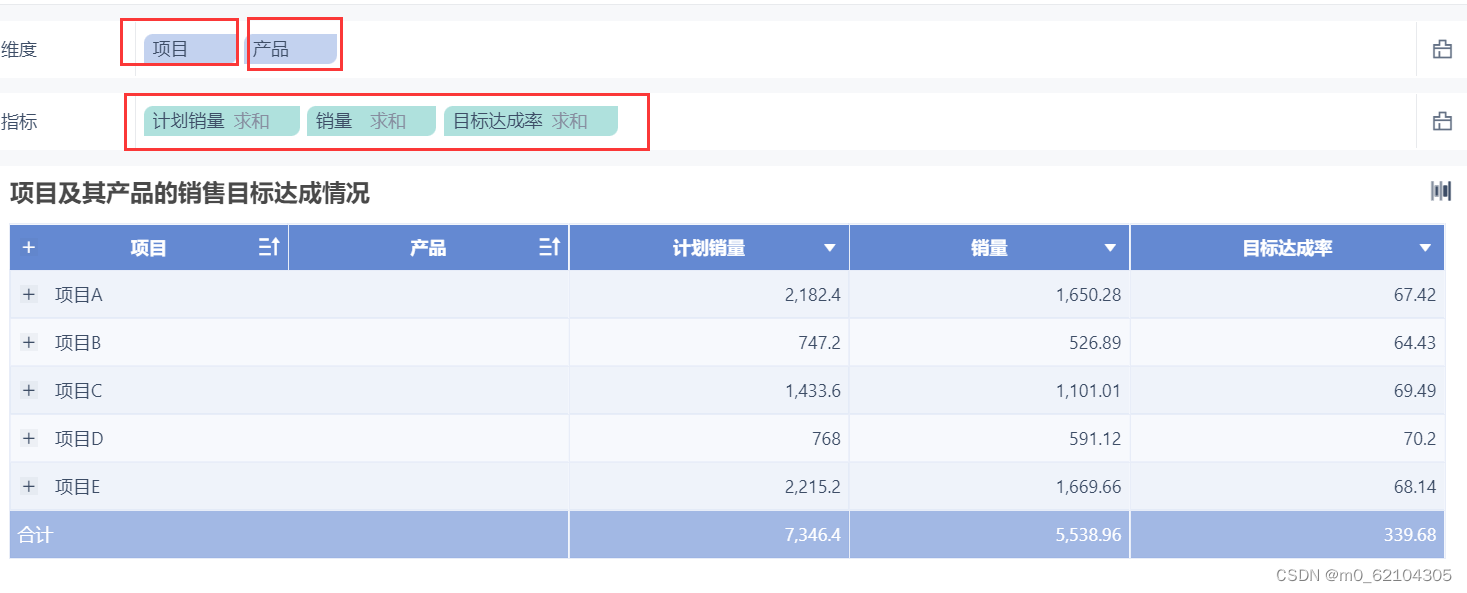Image resolution: width=1467 pixels, height=593 pixels.
Task: Click the 70.2 achievement rate cell
Action: click(x=1288, y=438)
